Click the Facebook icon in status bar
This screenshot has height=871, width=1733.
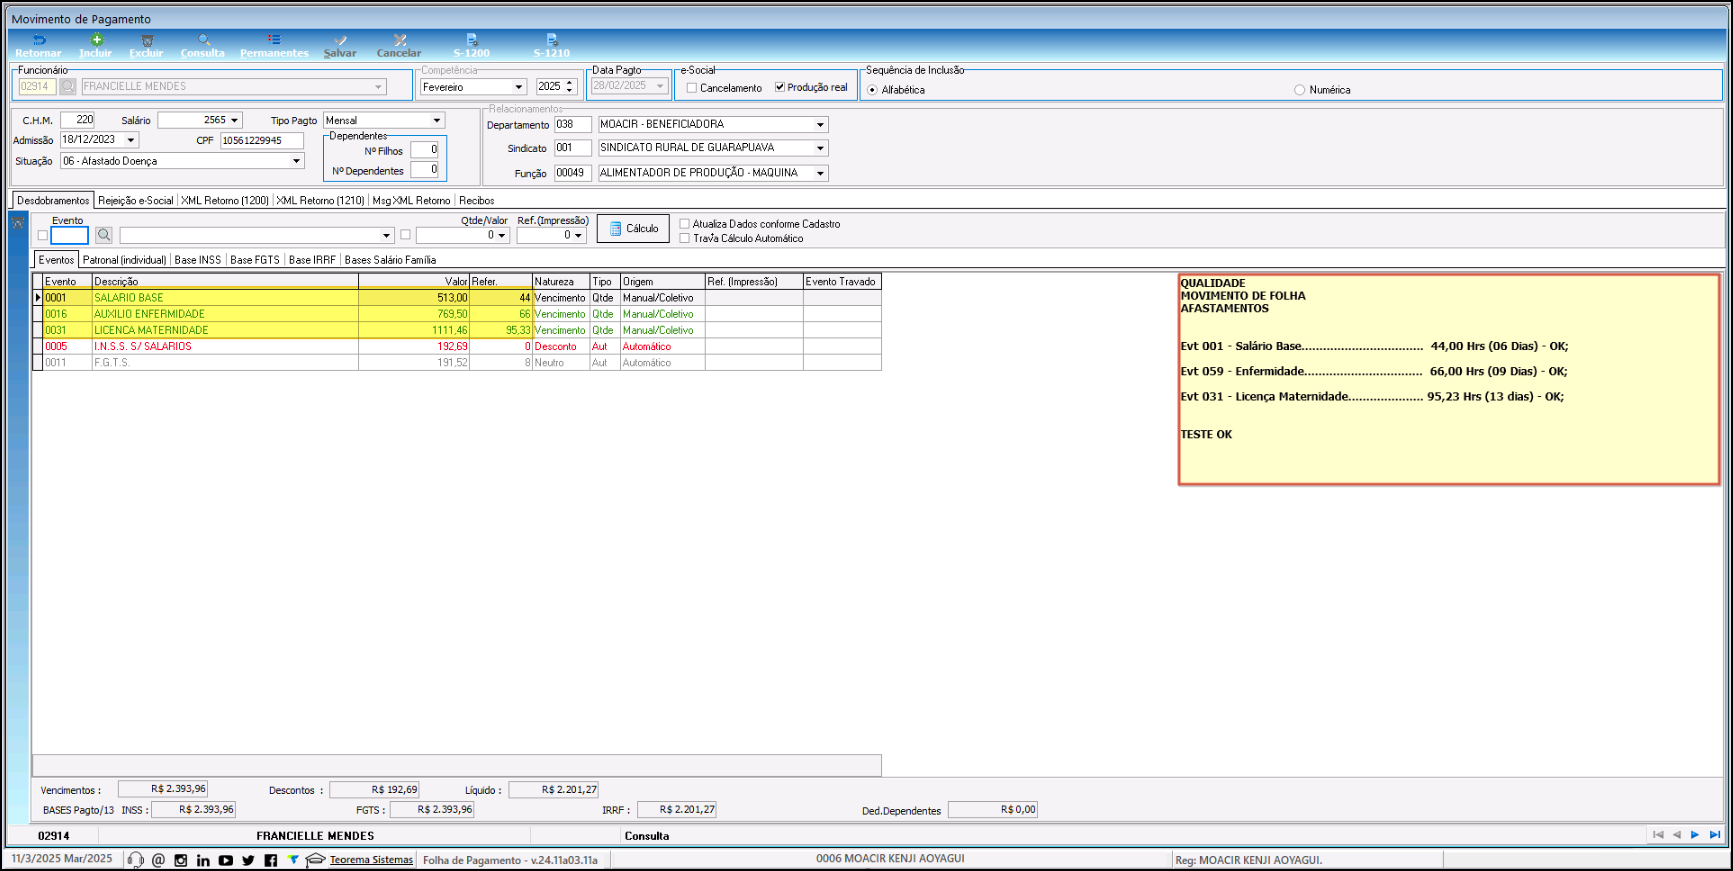[271, 860]
